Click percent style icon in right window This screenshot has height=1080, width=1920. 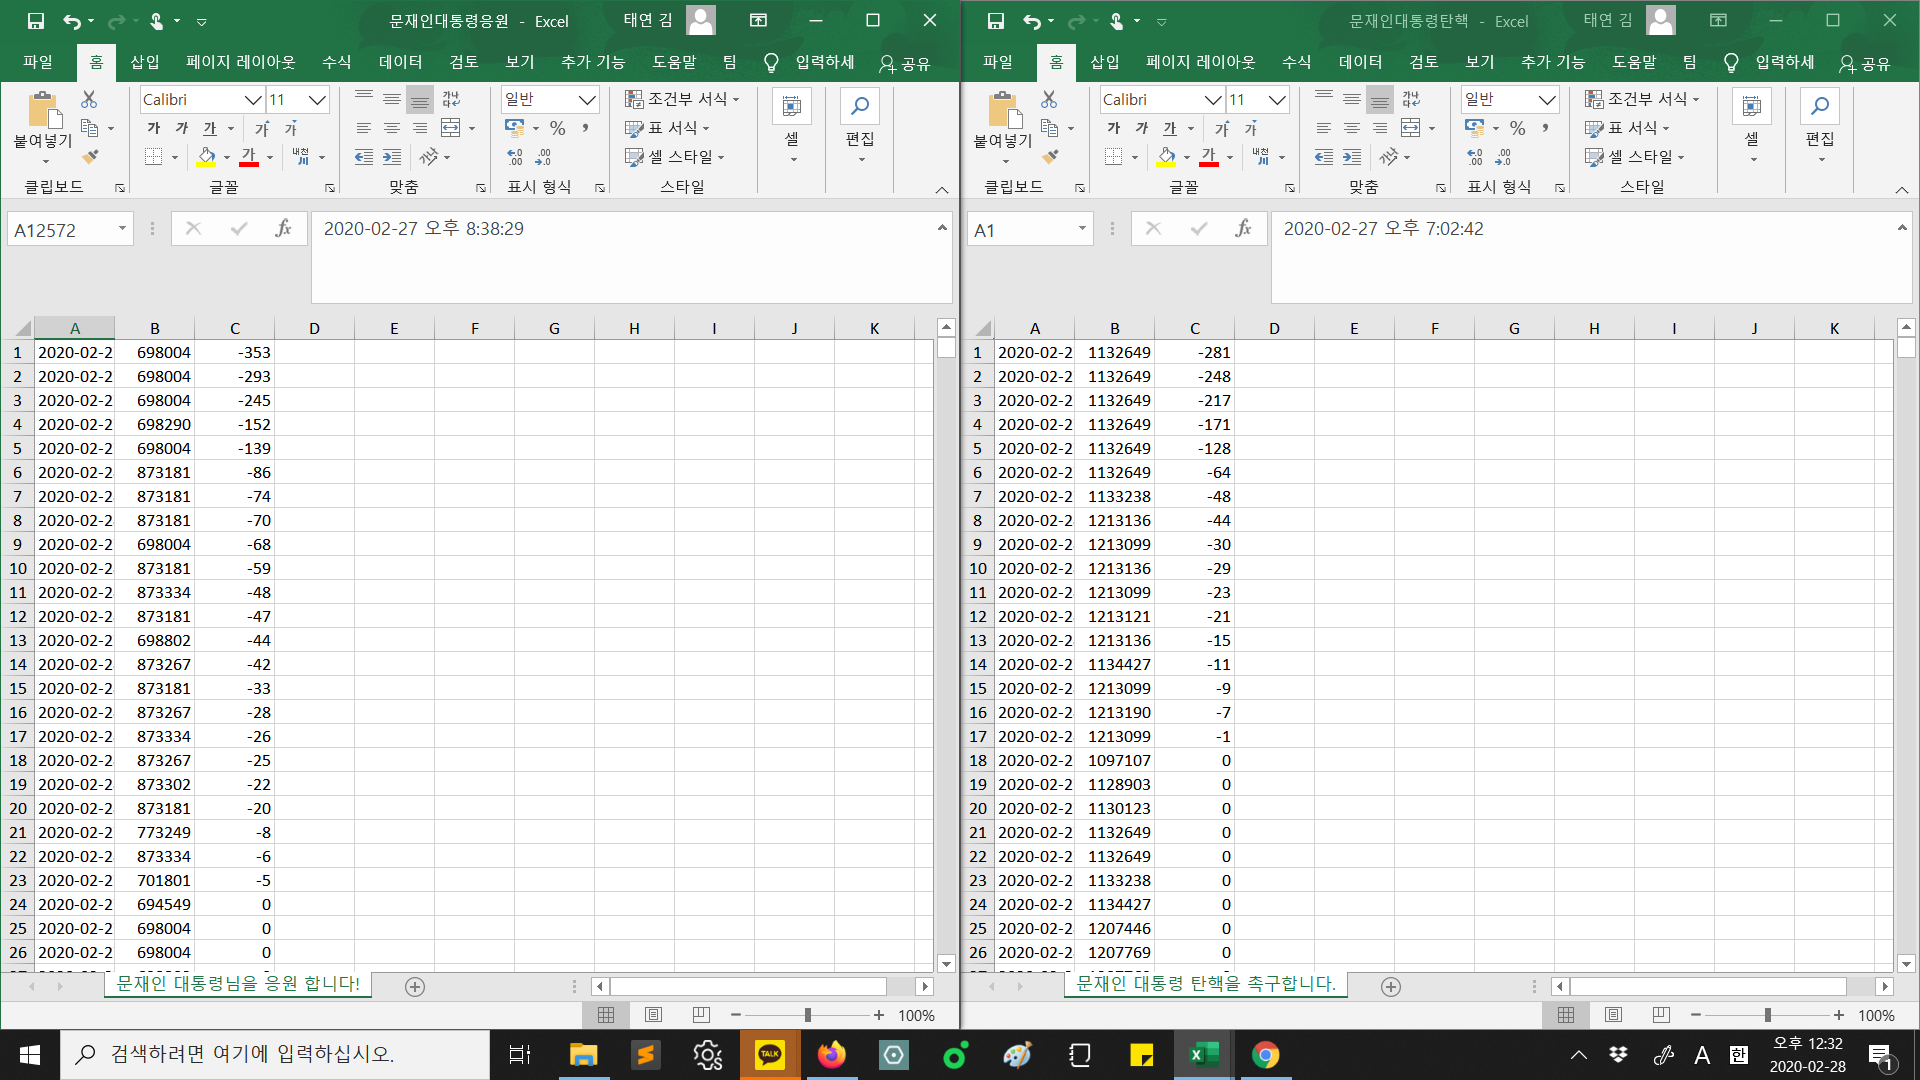tap(1517, 128)
